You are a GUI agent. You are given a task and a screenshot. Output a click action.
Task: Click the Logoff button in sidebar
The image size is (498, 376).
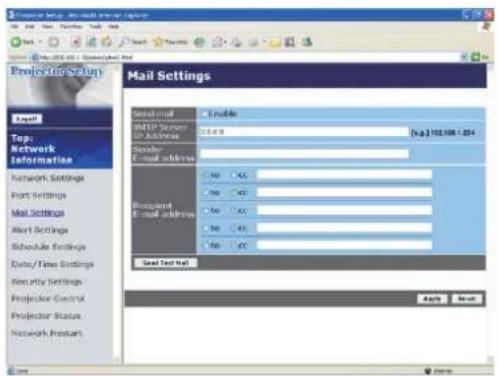click(27, 119)
